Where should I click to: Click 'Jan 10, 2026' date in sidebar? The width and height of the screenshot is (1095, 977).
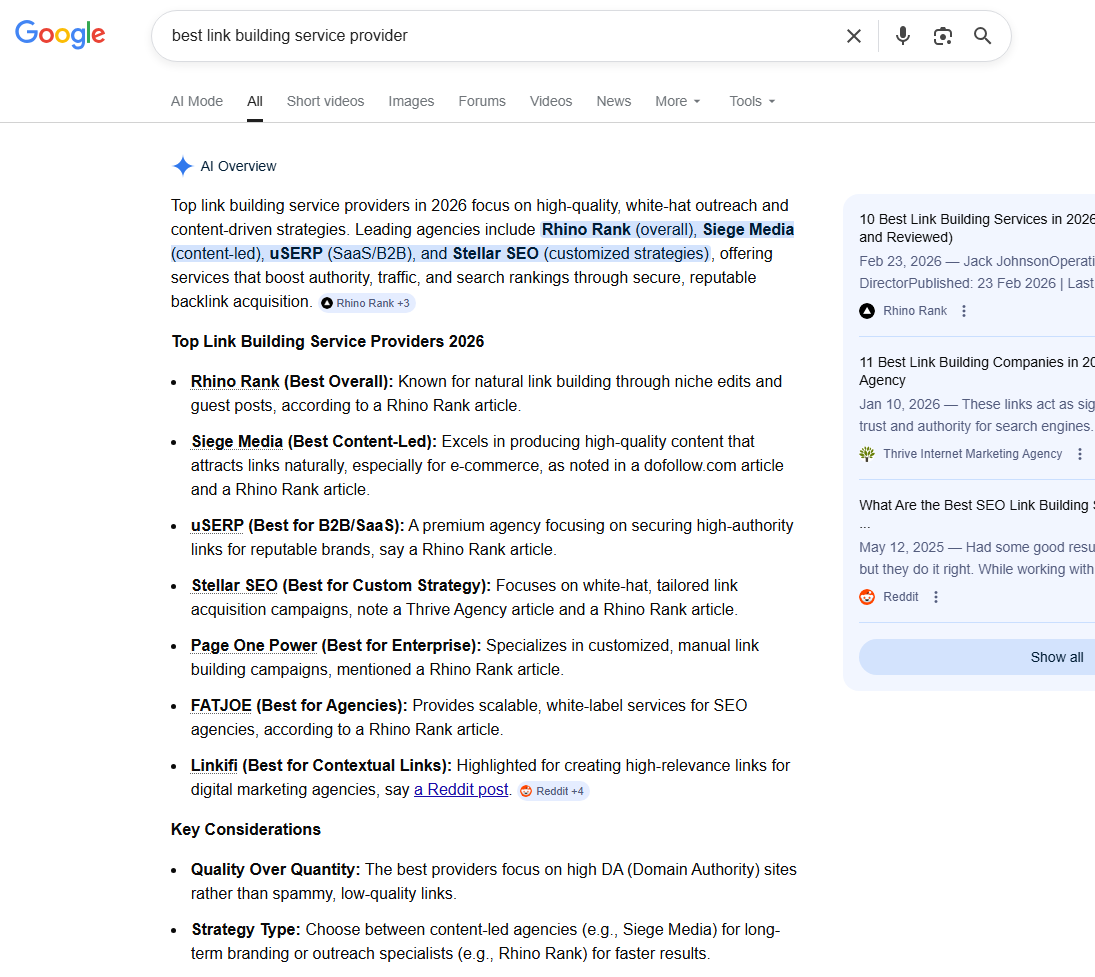click(x=899, y=404)
